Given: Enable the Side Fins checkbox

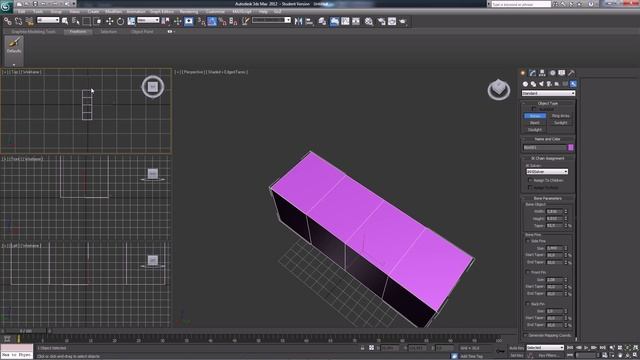Looking at the screenshot, I should [x=528, y=241].
